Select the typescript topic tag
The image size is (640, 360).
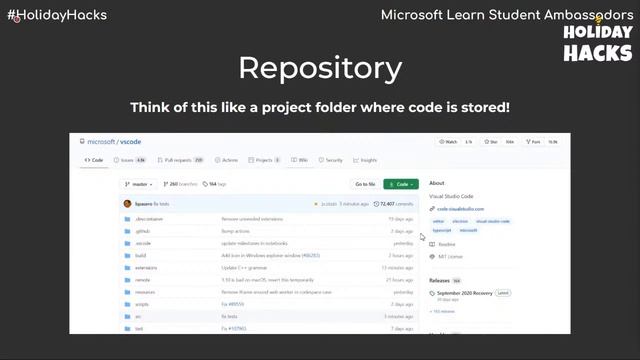pyautogui.click(x=442, y=230)
